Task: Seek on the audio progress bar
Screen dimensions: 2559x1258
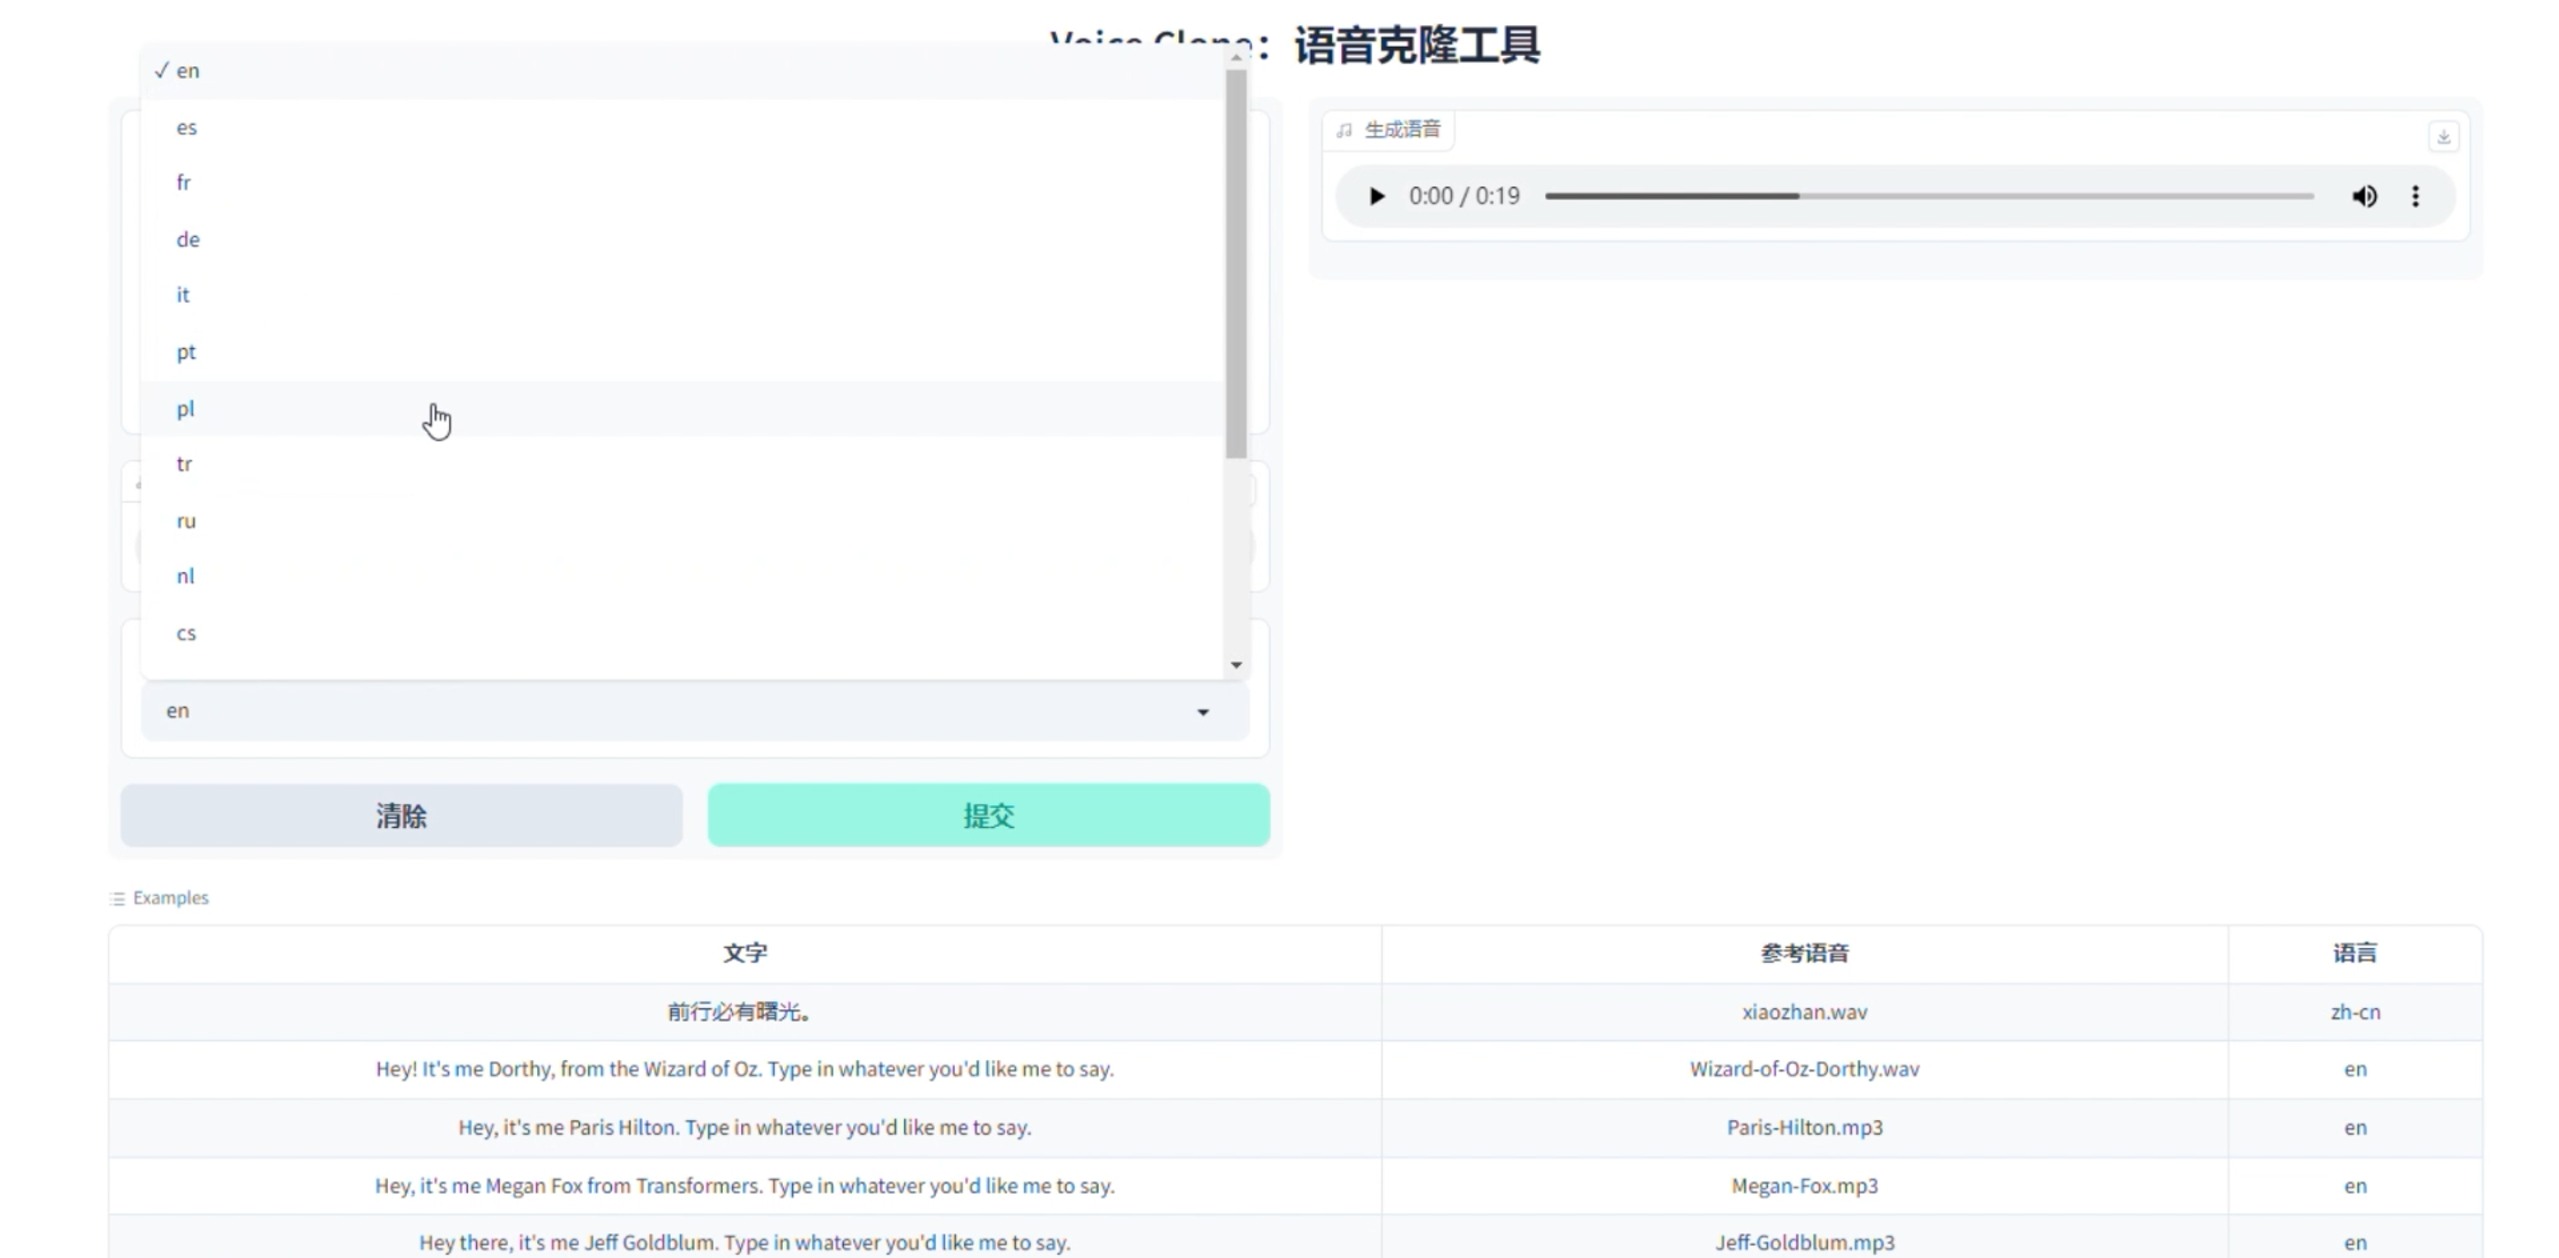Action: (x=1928, y=196)
